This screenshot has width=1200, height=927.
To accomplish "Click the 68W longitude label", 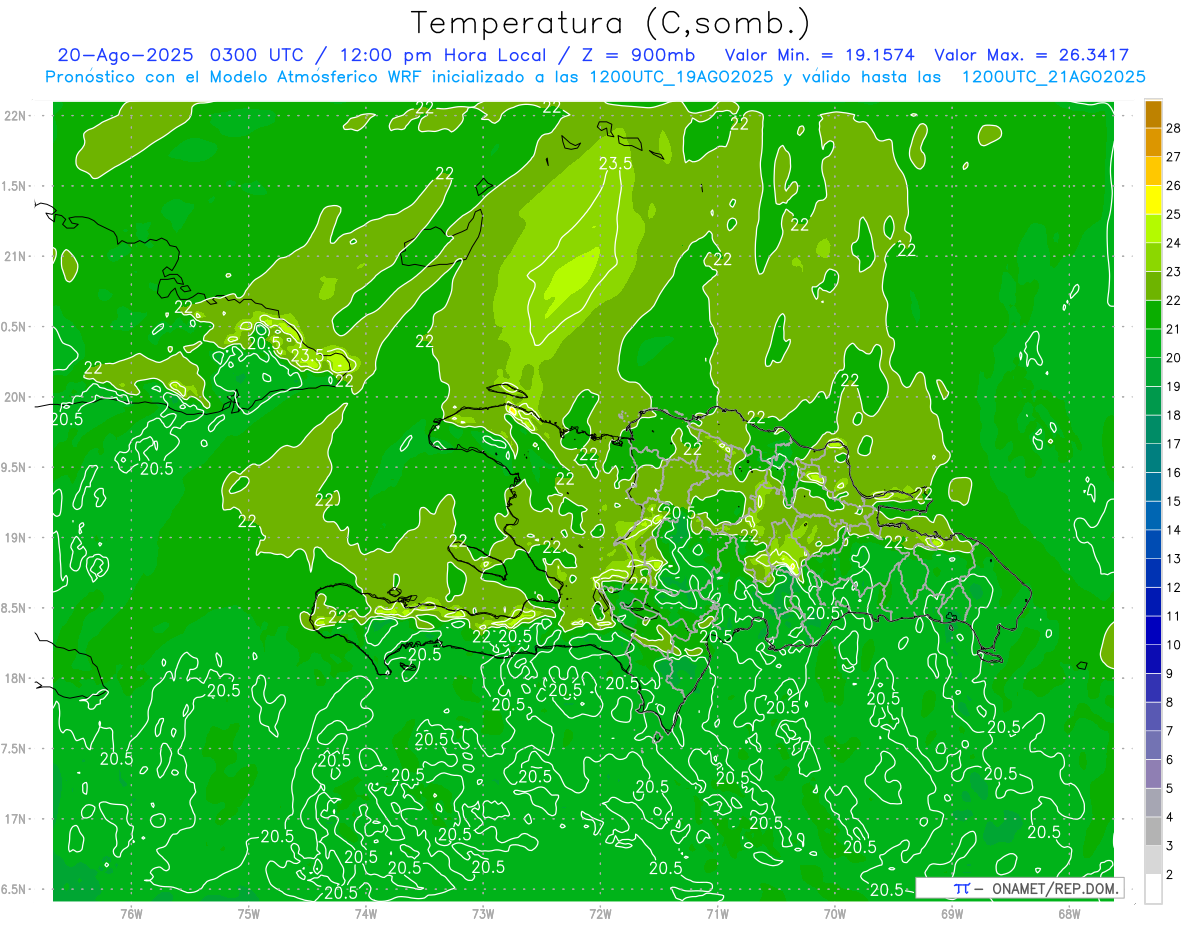I will pos(1069,913).
